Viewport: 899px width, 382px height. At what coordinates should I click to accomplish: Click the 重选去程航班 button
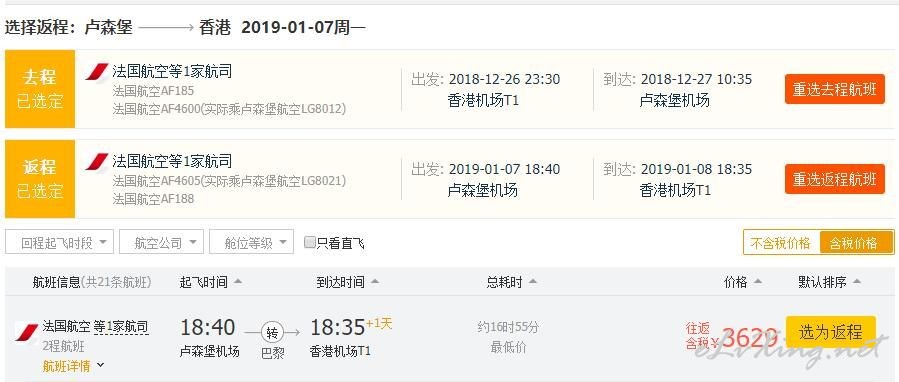click(x=835, y=89)
